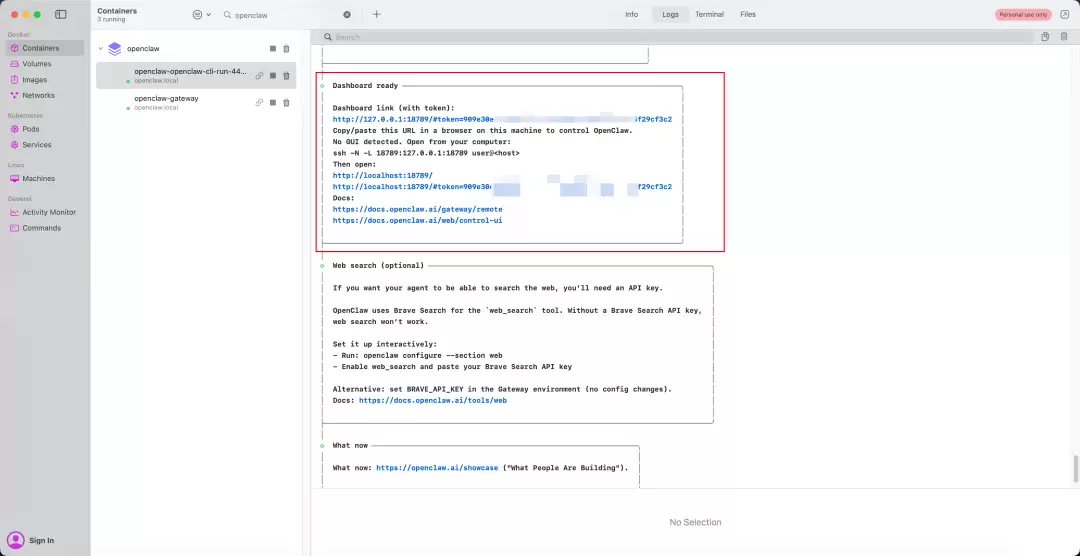Viewport: 1080px width, 556px height.
Task: Stop the openclaw-gateway container
Action: point(273,102)
